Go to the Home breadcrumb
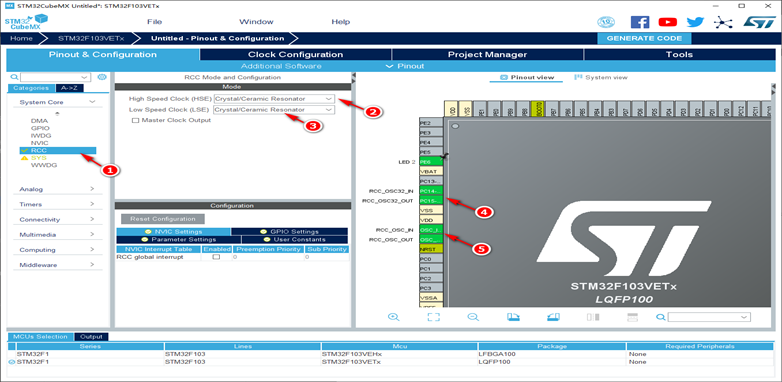 (x=21, y=38)
